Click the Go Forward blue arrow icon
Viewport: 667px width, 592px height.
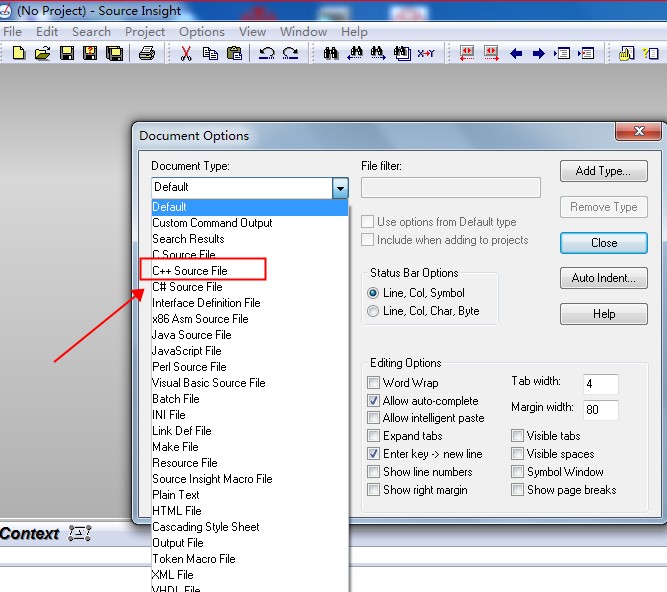click(539, 54)
